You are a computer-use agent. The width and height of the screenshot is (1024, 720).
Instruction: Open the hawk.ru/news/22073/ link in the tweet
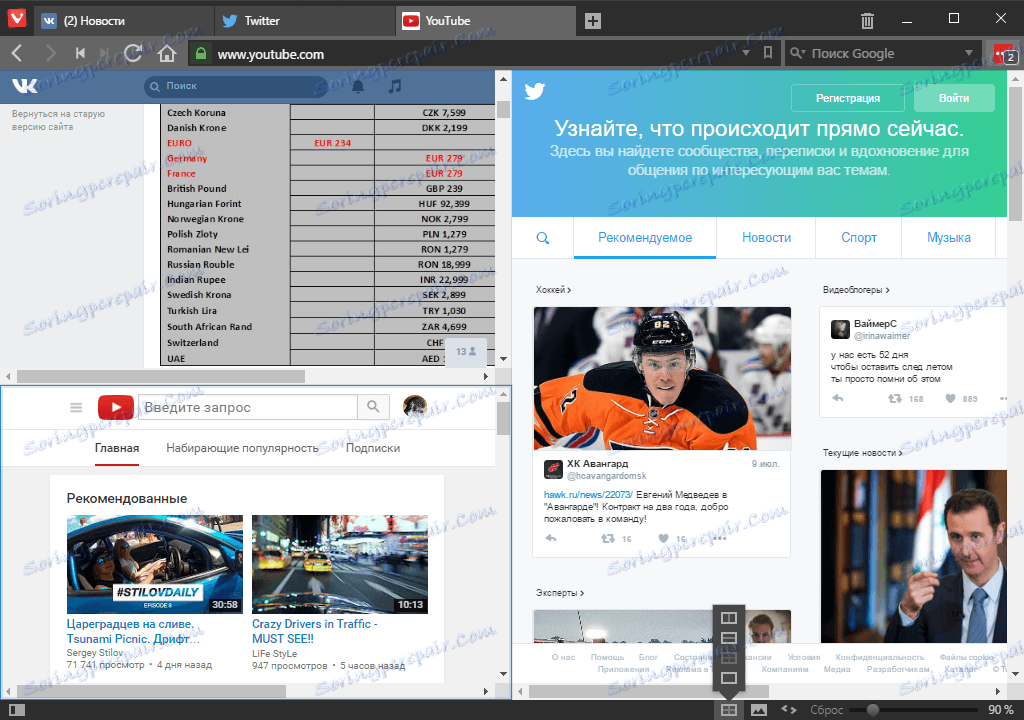588,495
